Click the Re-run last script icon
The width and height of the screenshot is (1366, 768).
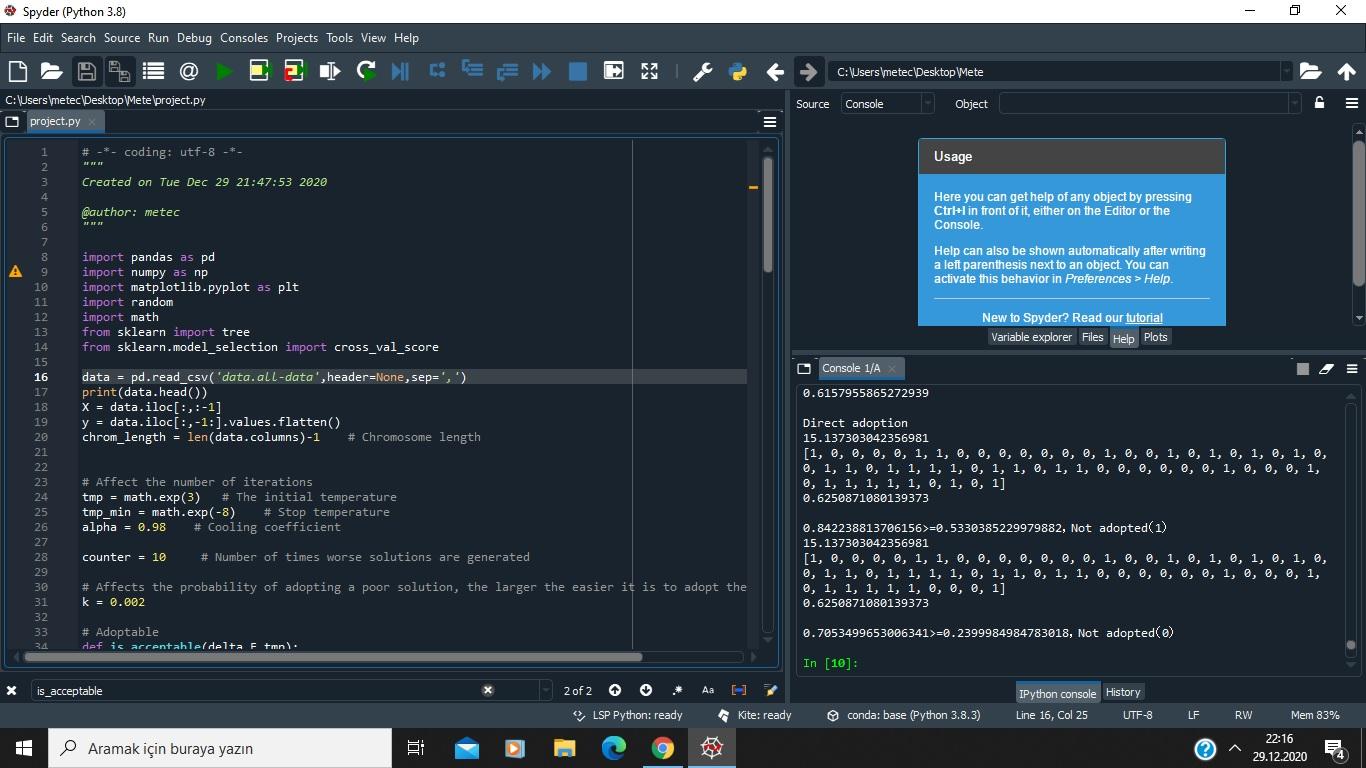[366, 71]
